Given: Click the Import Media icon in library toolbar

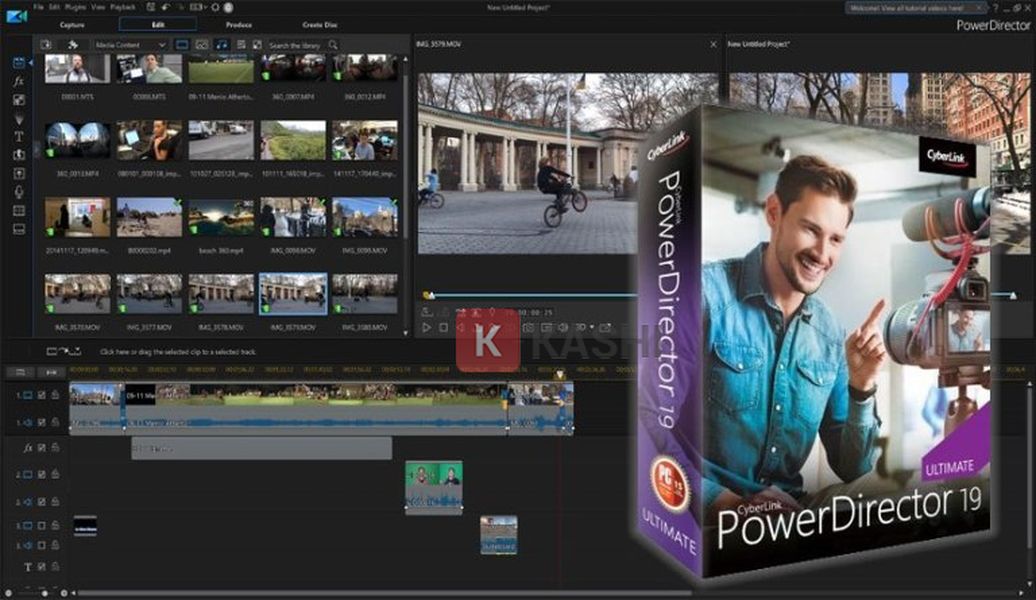Looking at the screenshot, I should pyautogui.click(x=46, y=45).
